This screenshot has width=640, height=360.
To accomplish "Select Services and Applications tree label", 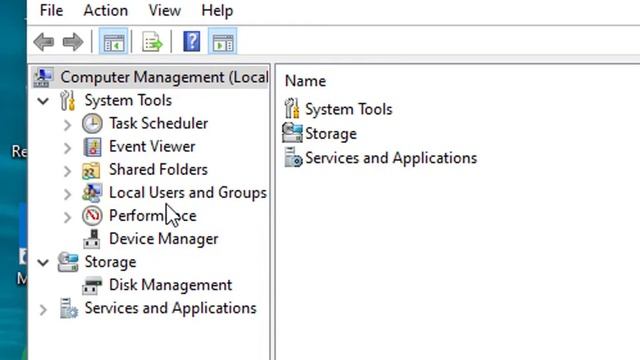I will [171, 308].
